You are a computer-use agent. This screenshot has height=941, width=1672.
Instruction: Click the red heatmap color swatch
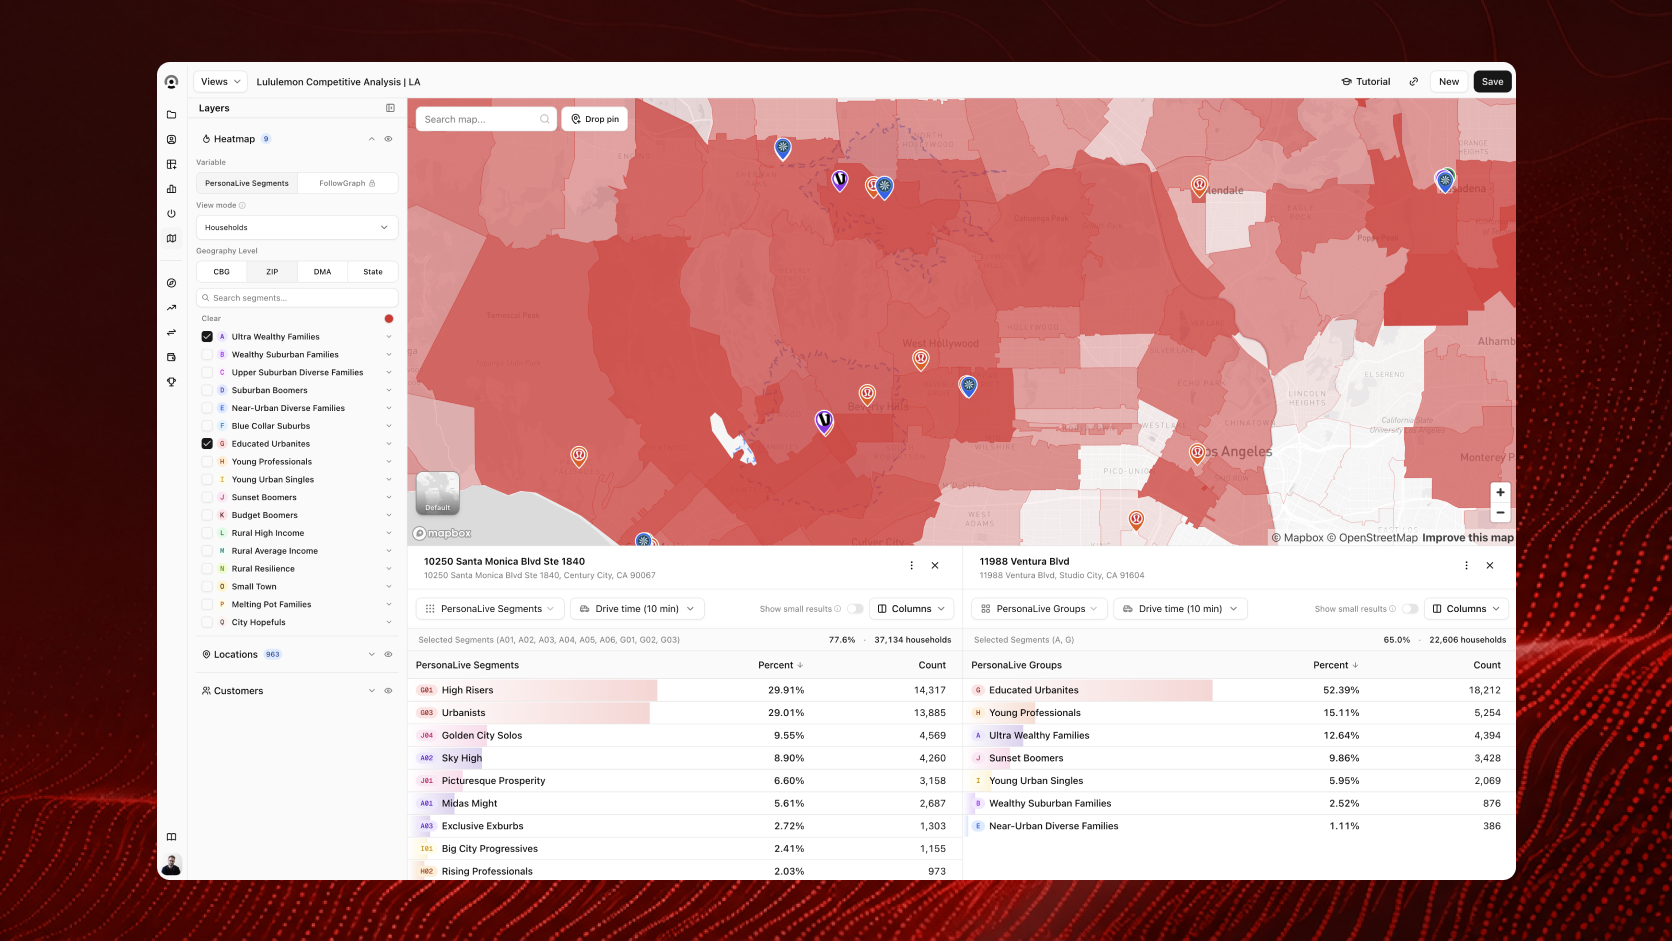click(389, 319)
